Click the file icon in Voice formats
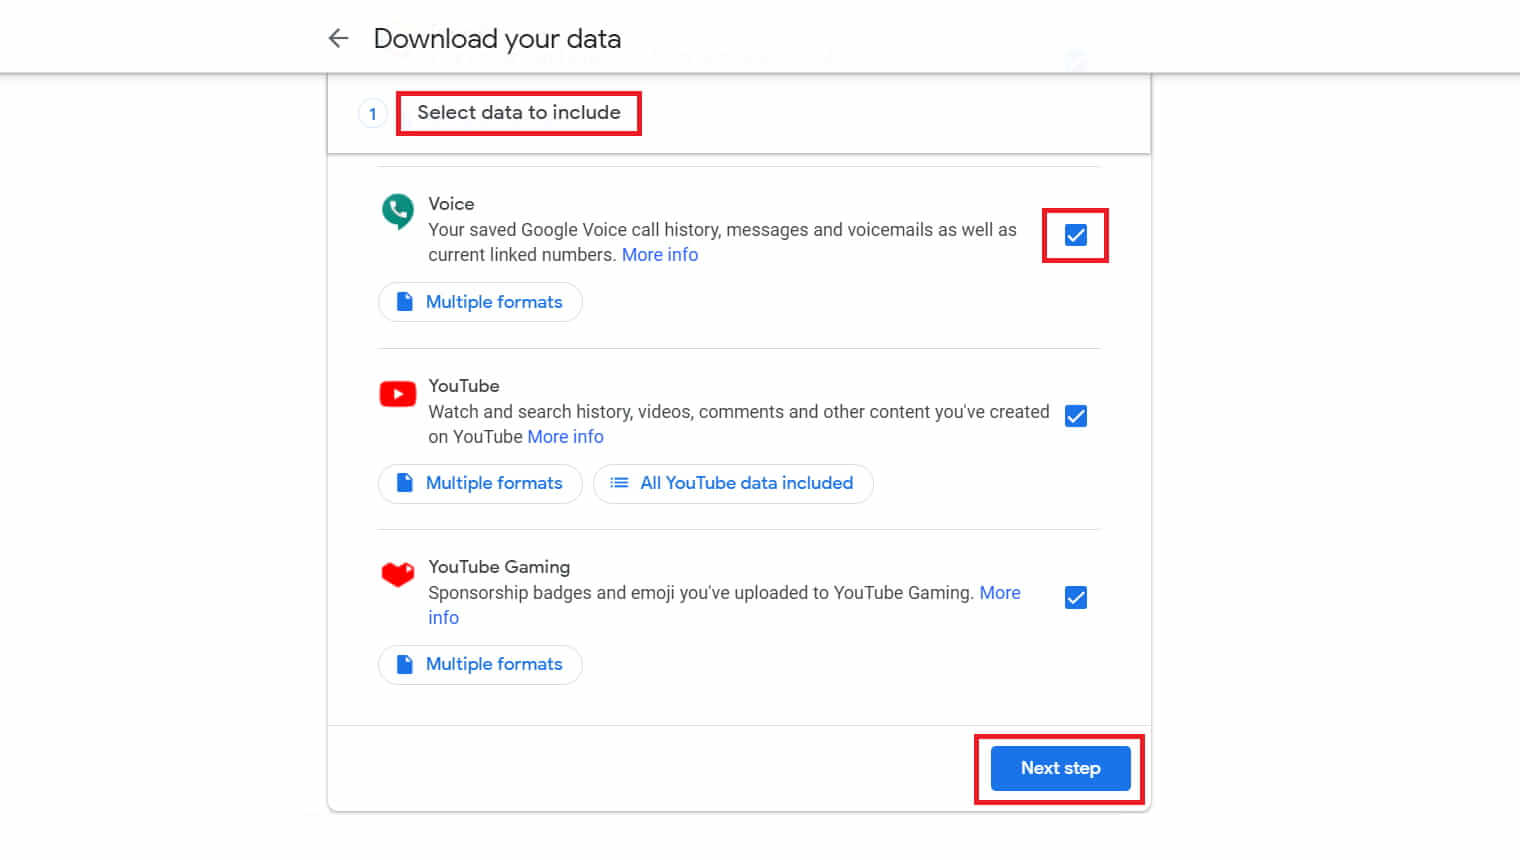The width and height of the screenshot is (1520, 860). point(405,302)
